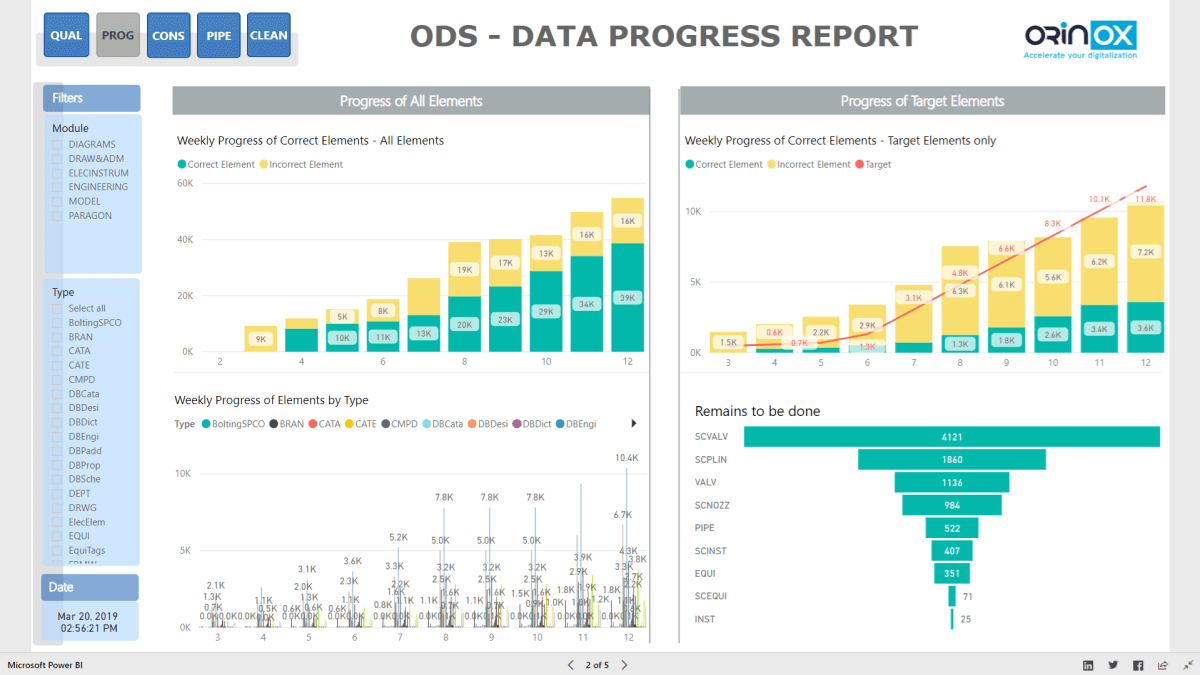Click Correct Element legend swatch in All Elements

(182, 165)
